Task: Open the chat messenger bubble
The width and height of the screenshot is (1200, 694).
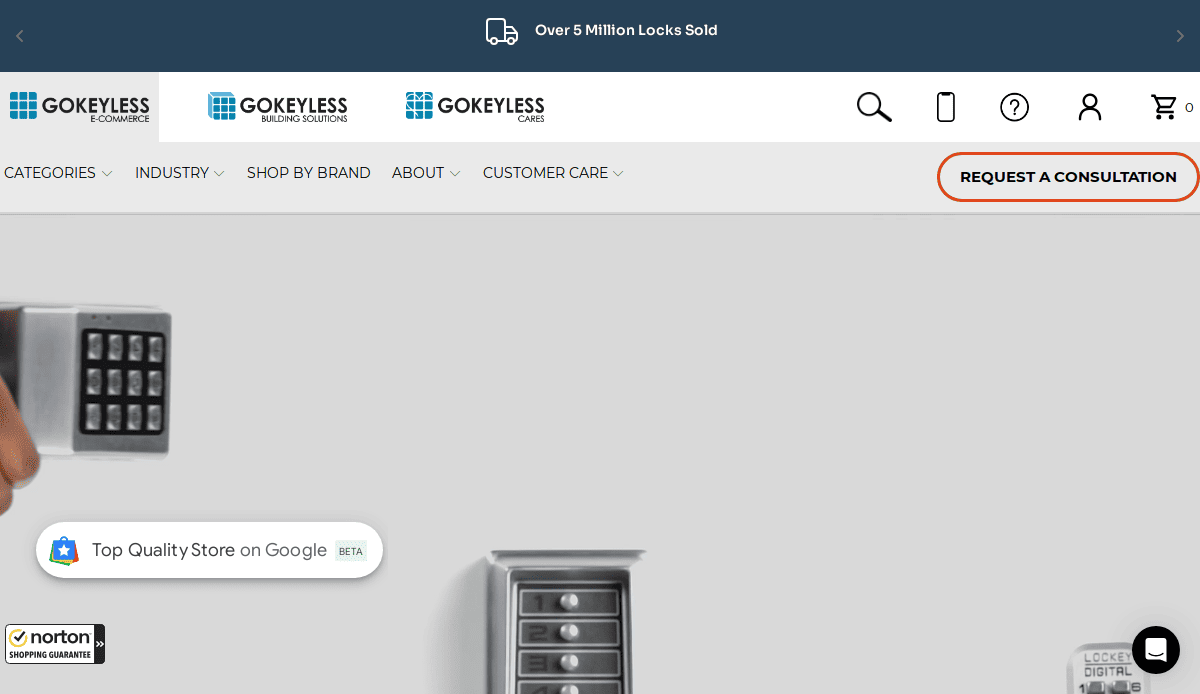Action: [1155, 650]
